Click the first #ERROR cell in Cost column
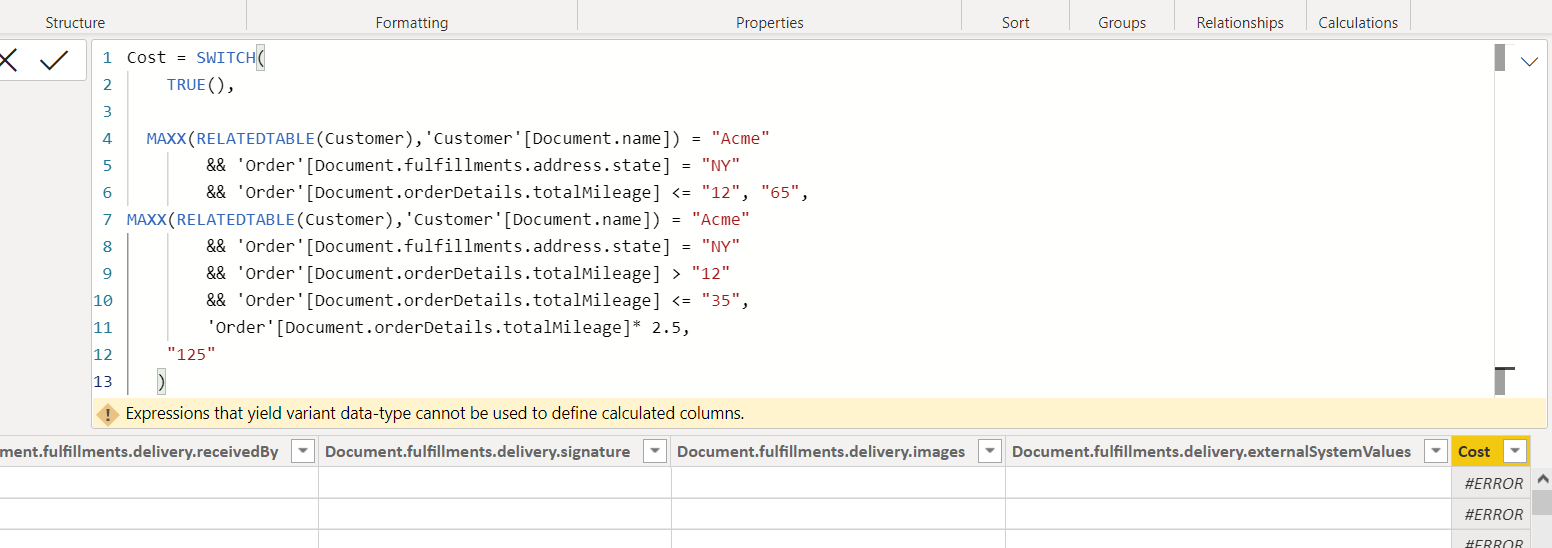The width and height of the screenshot is (1552, 548). click(x=1492, y=483)
